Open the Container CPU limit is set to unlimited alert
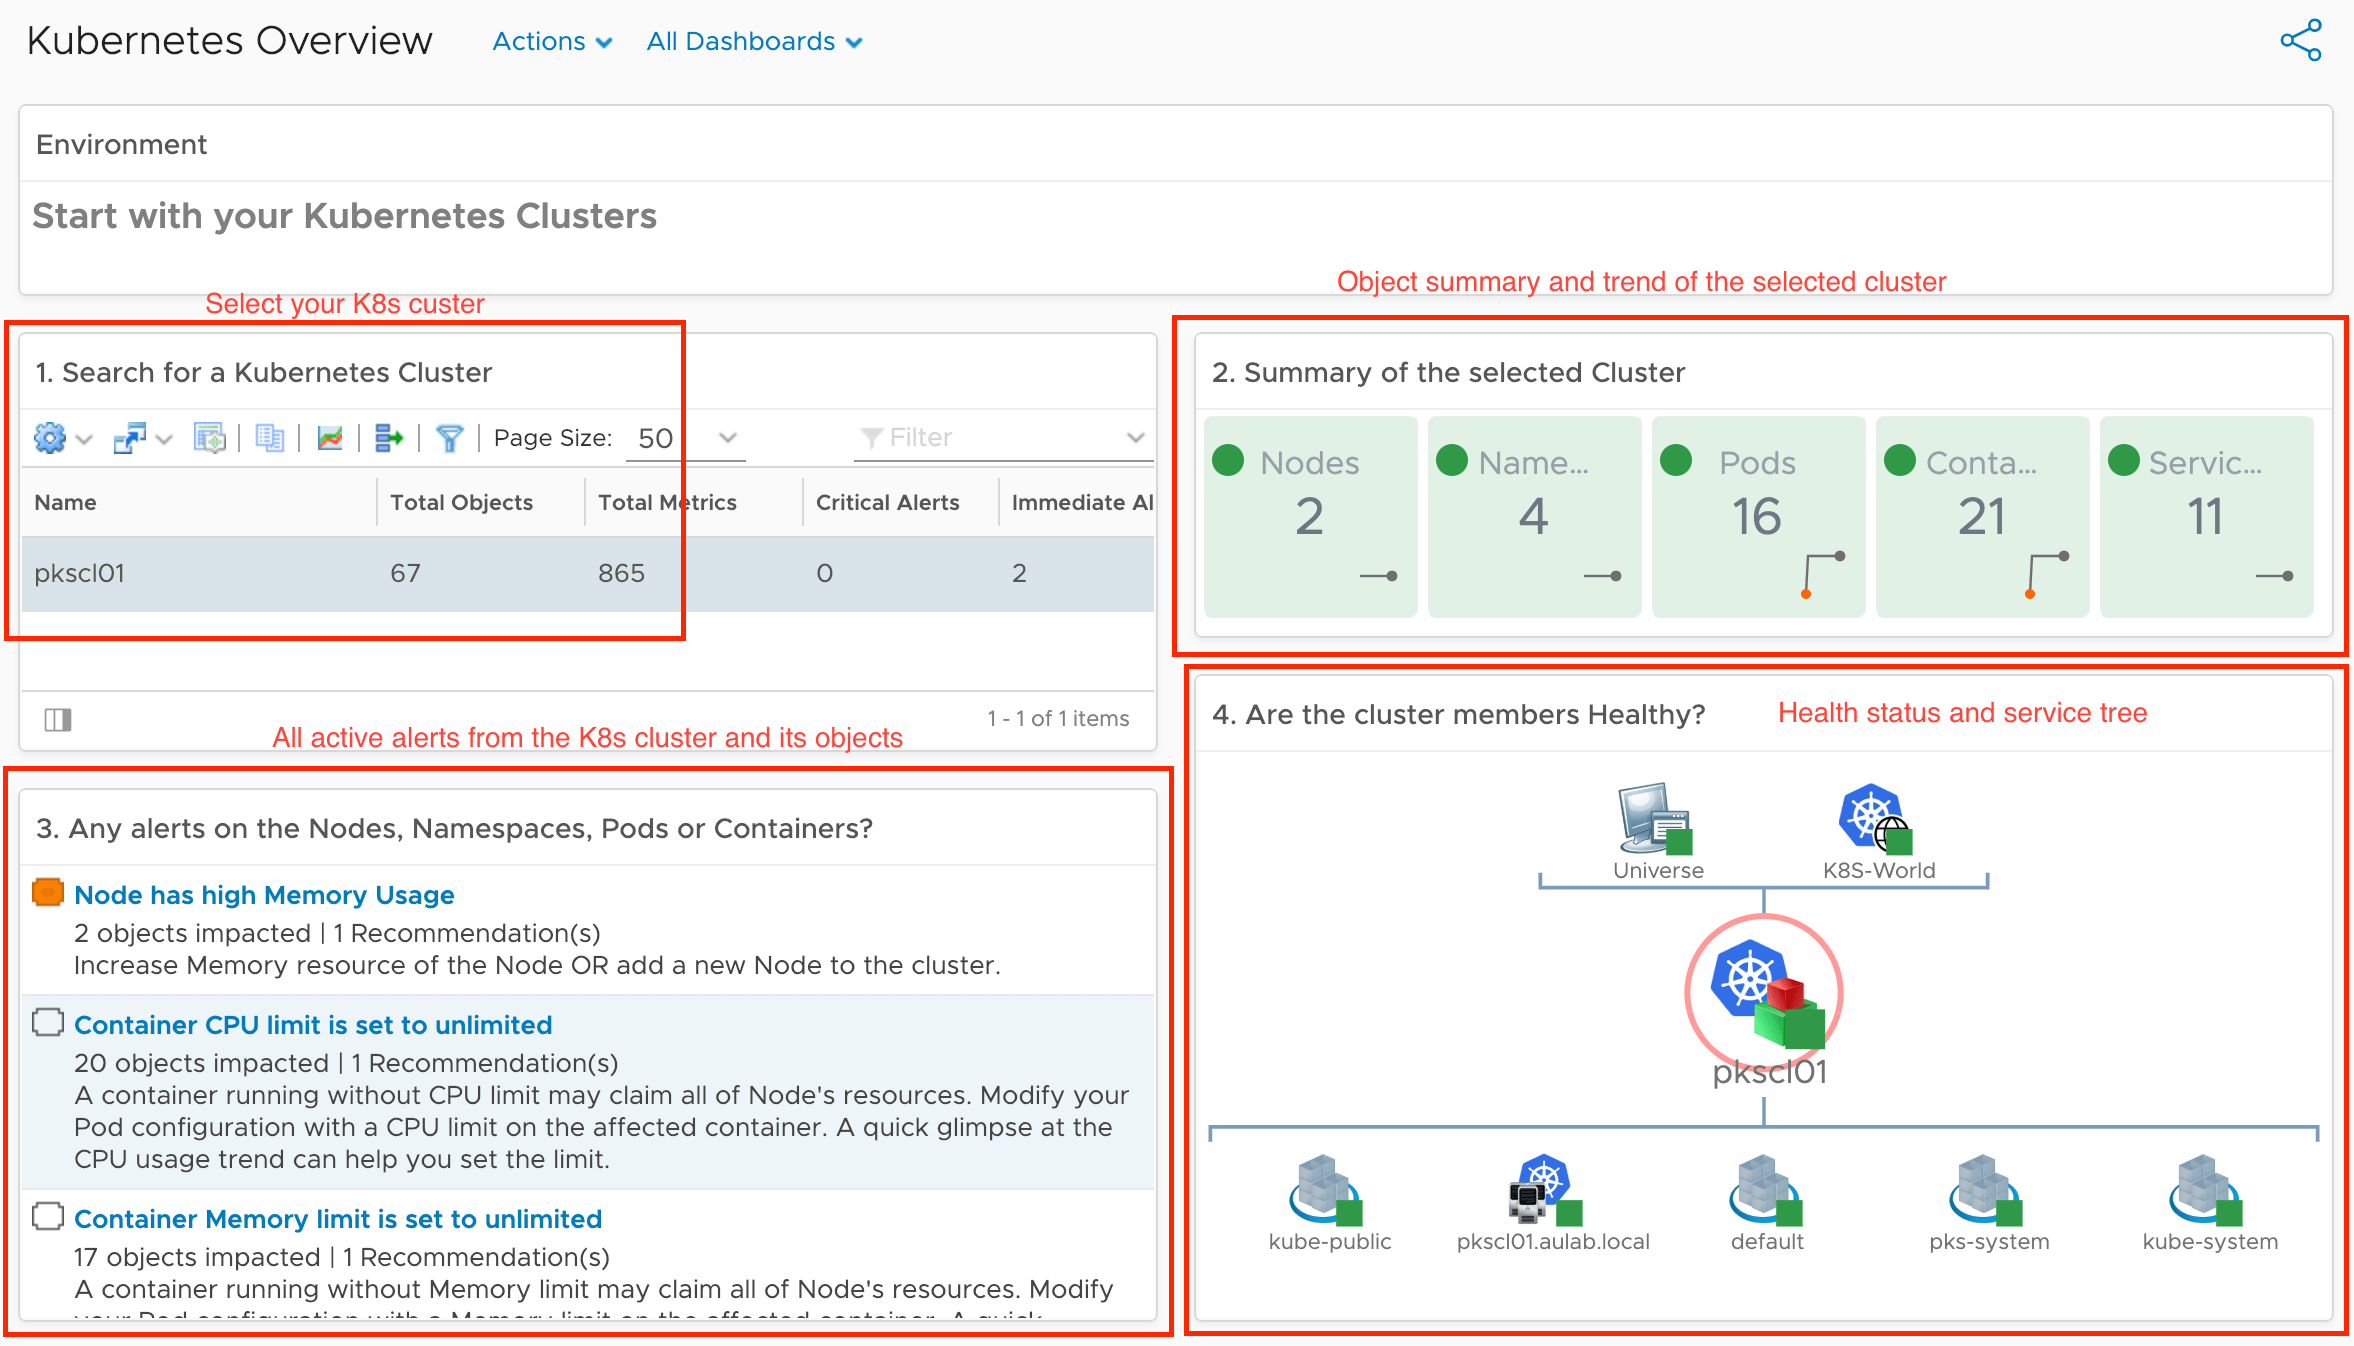2354x1346 pixels. tap(313, 1024)
